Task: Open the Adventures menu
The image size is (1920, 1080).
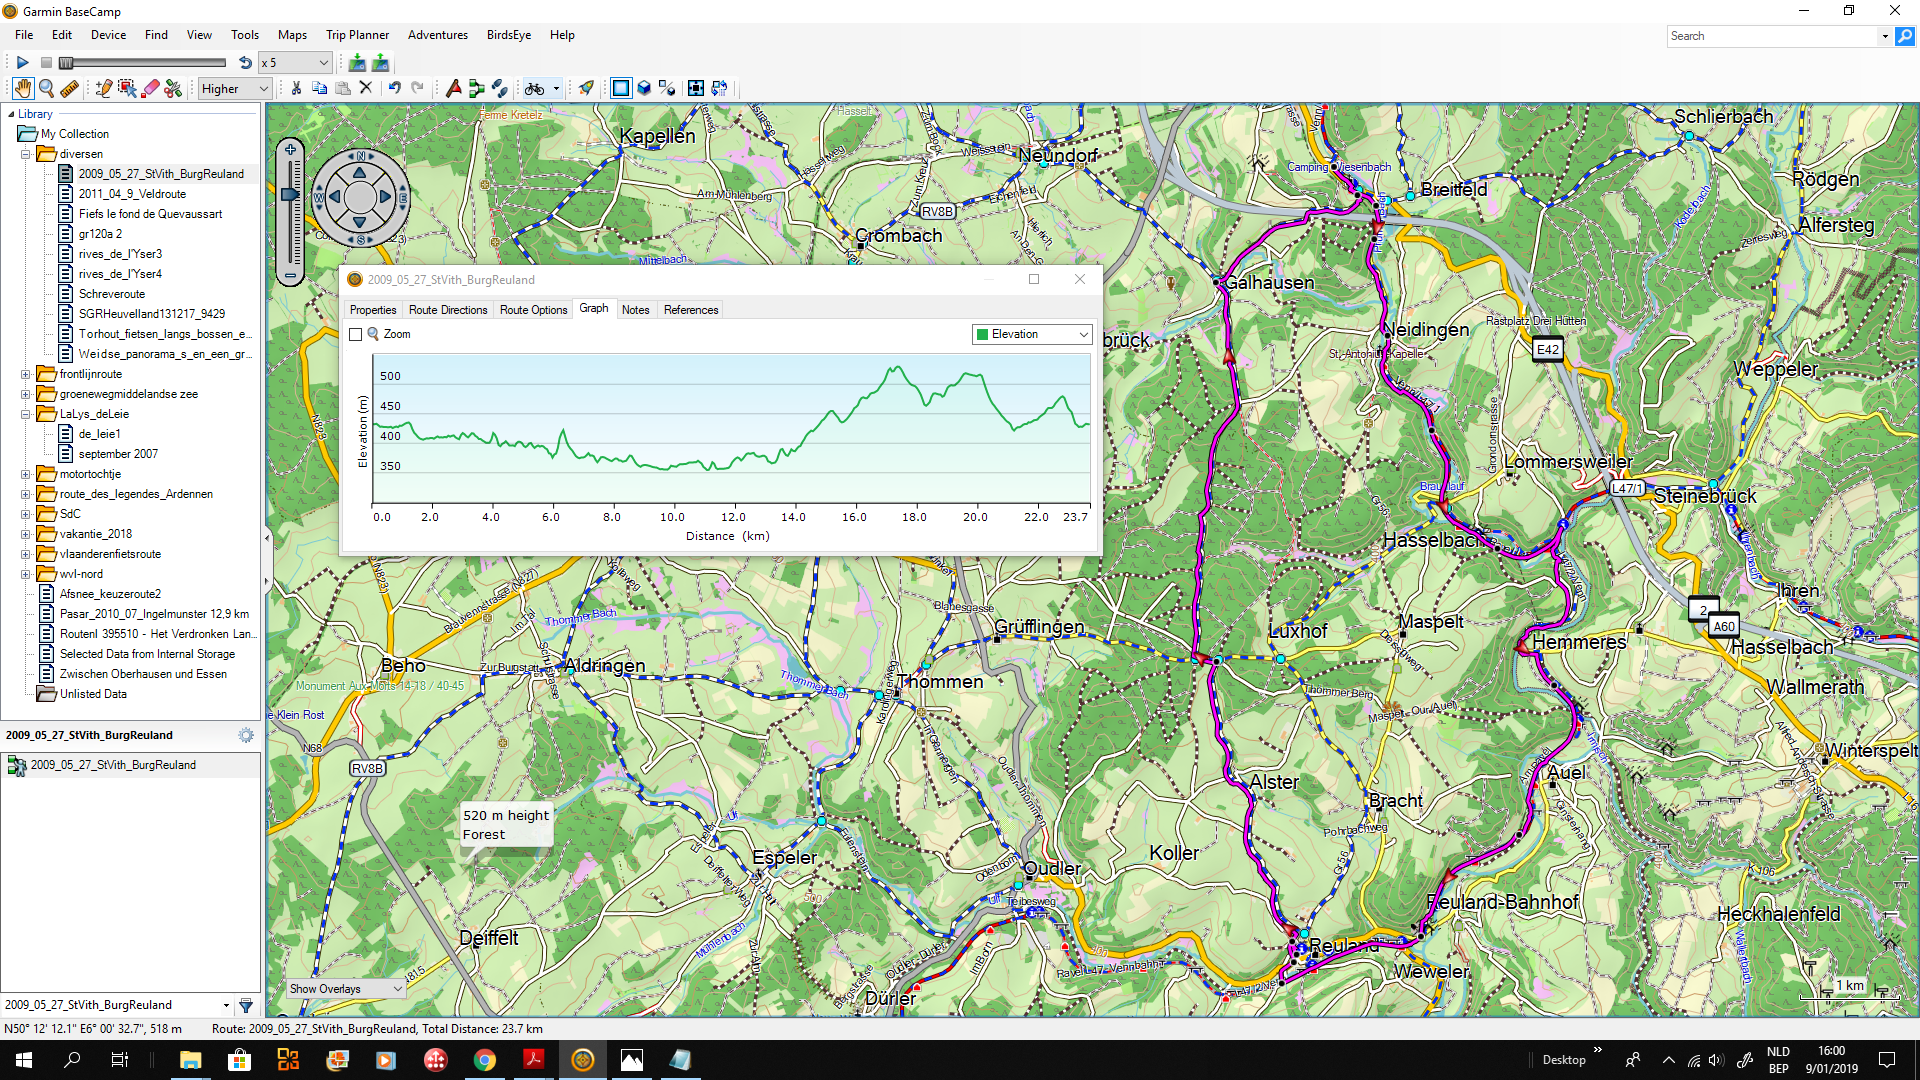Action: pyautogui.click(x=438, y=35)
